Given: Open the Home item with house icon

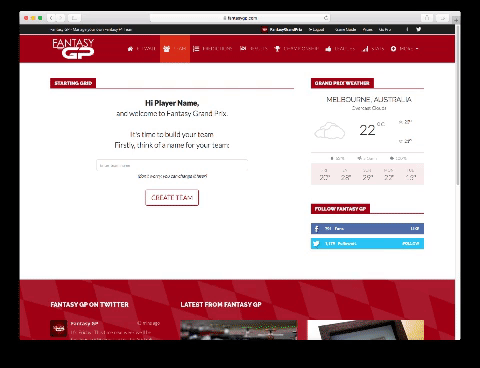Looking at the screenshot, I should [x=141, y=49].
